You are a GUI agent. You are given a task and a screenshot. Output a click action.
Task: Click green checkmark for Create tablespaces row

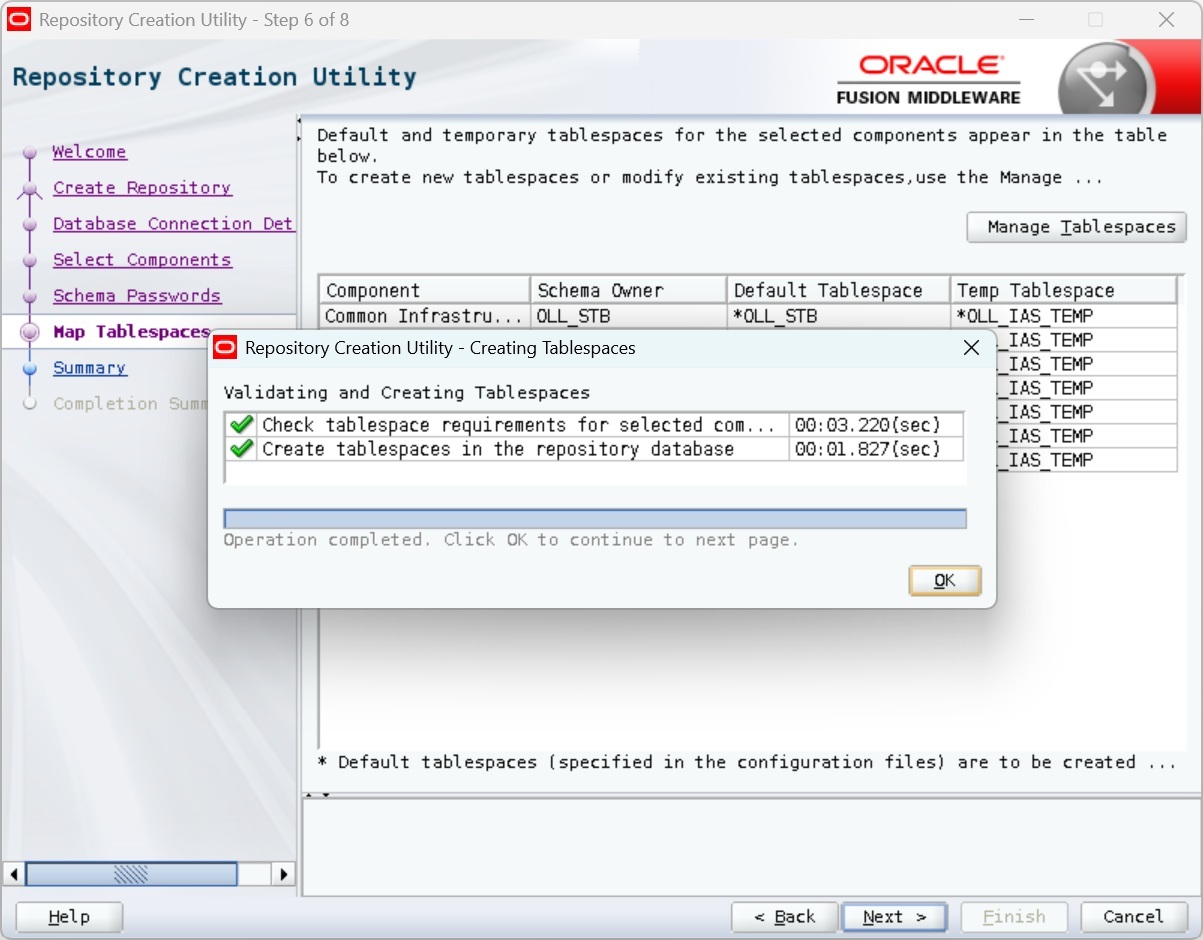coord(241,449)
